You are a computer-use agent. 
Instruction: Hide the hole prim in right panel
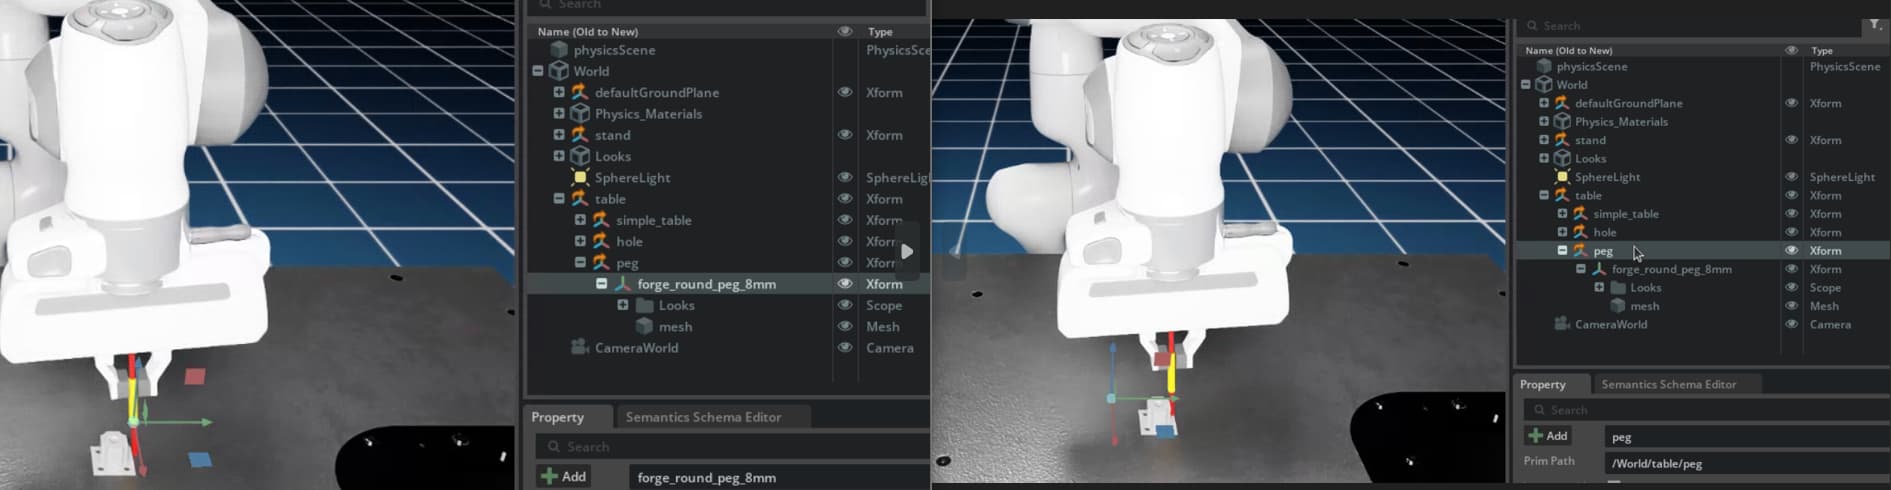(1791, 232)
